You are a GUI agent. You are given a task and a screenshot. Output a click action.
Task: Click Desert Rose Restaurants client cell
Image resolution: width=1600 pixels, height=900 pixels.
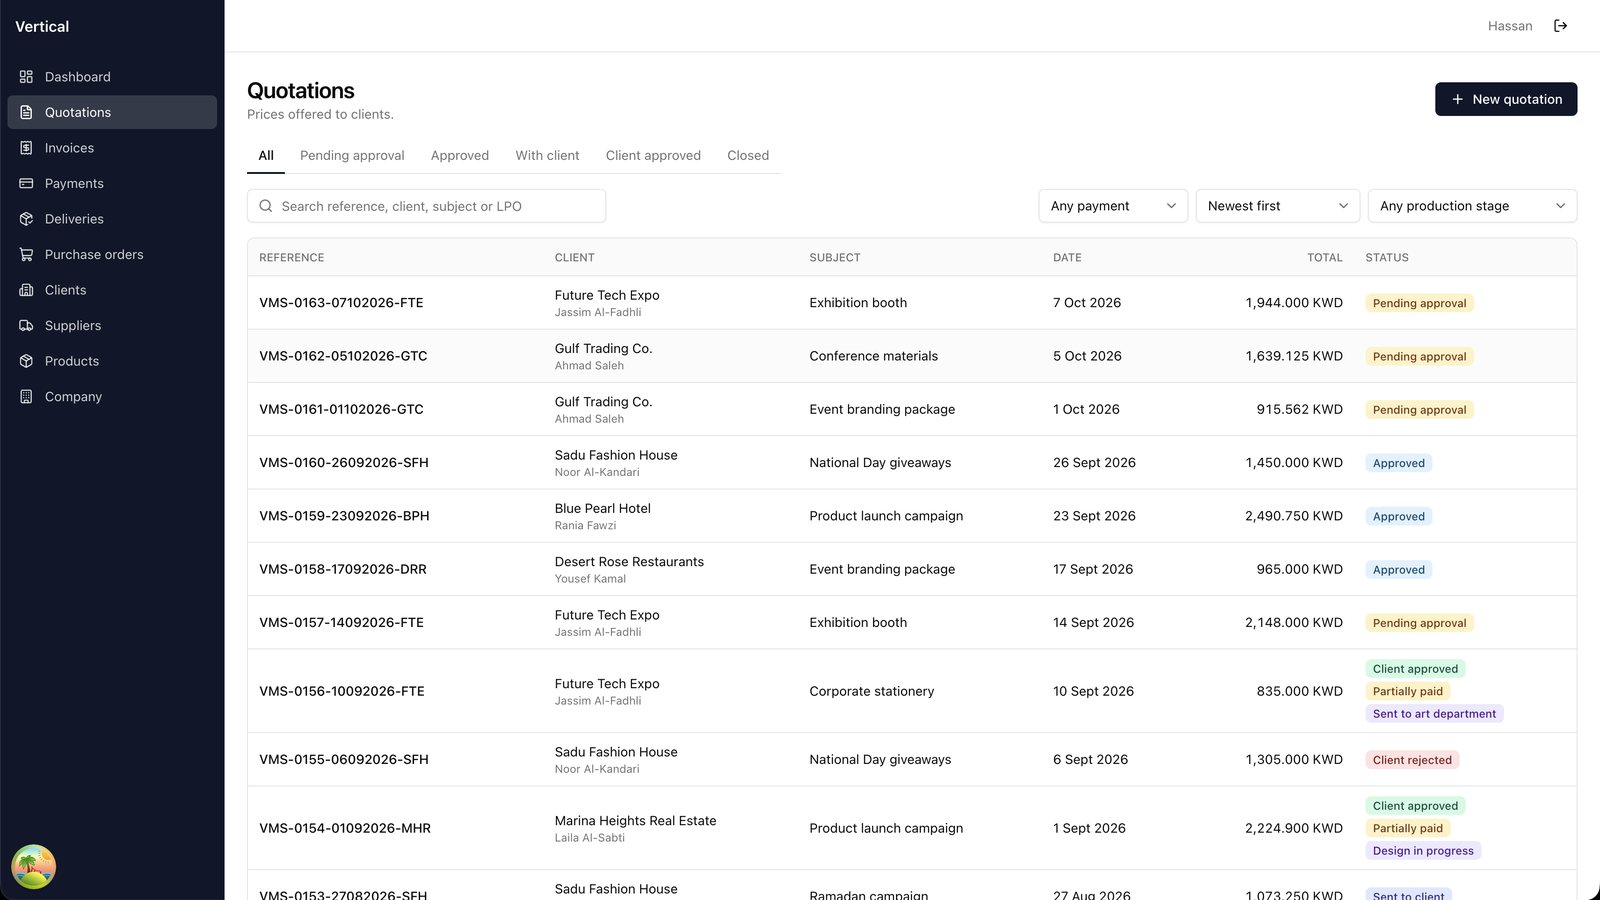(x=629, y=569)
